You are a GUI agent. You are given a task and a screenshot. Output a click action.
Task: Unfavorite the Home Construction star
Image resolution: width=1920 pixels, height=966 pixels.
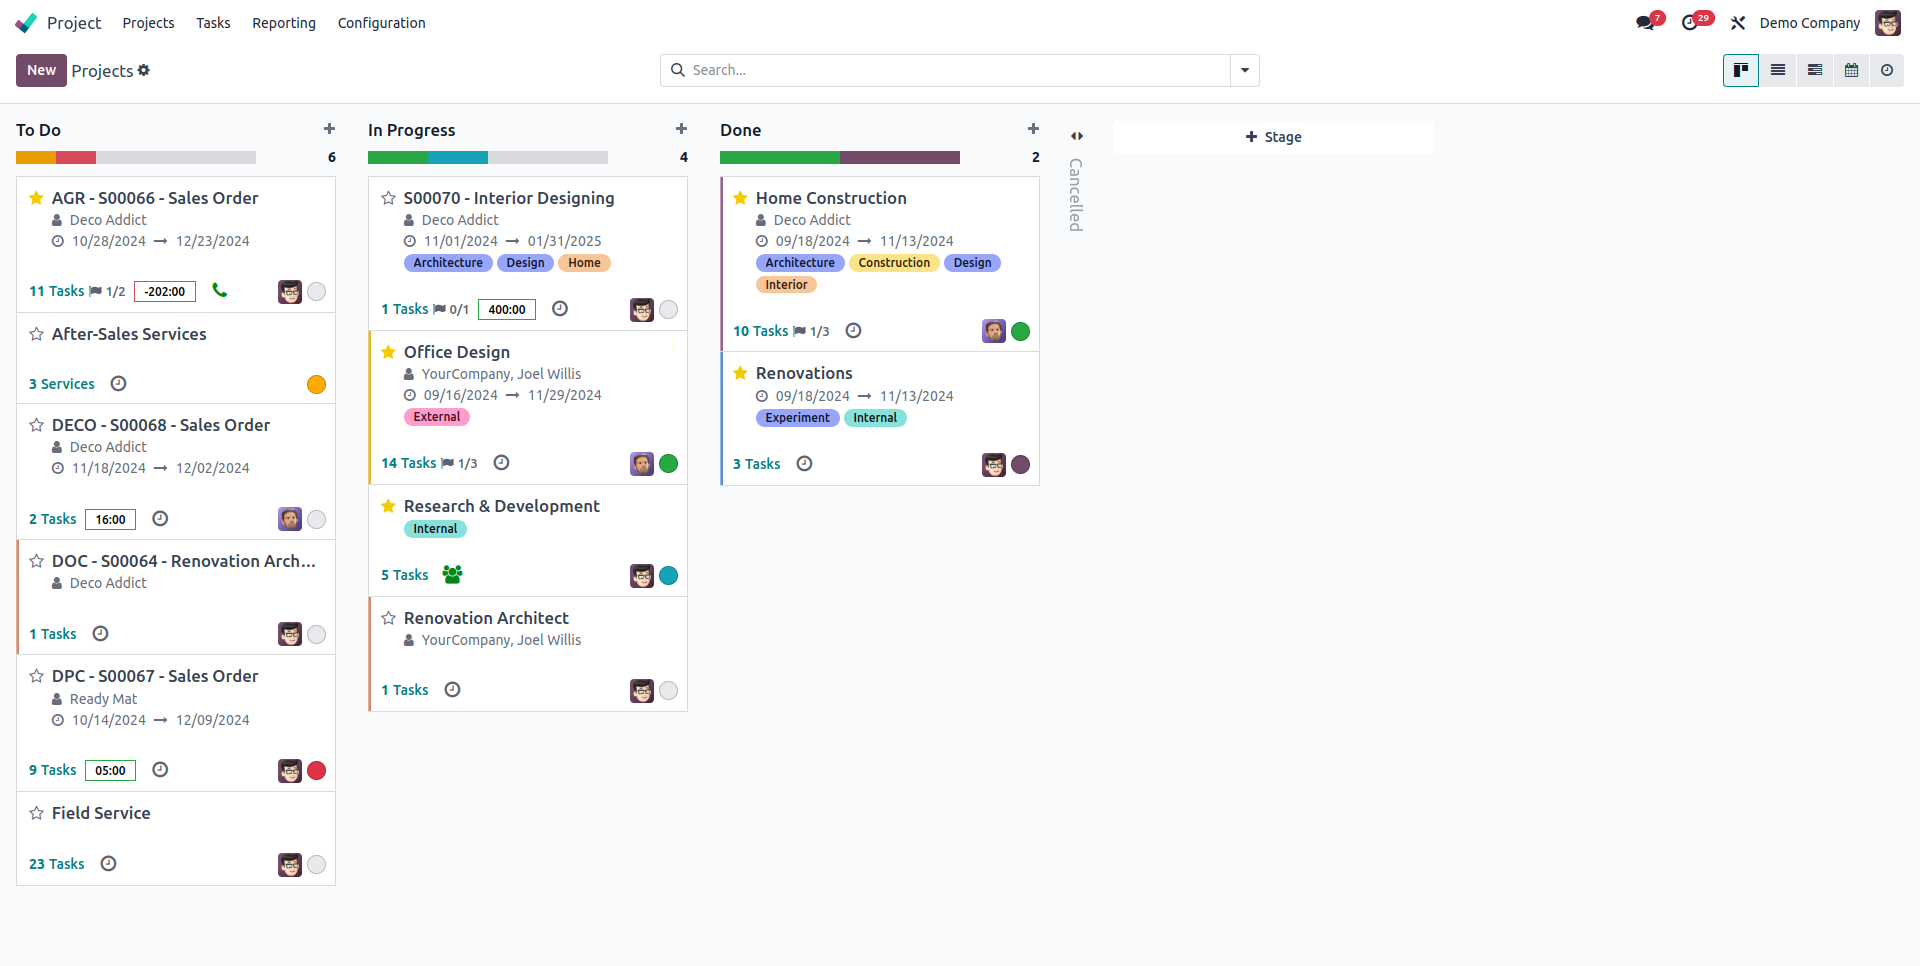click(x=741, y=198)
